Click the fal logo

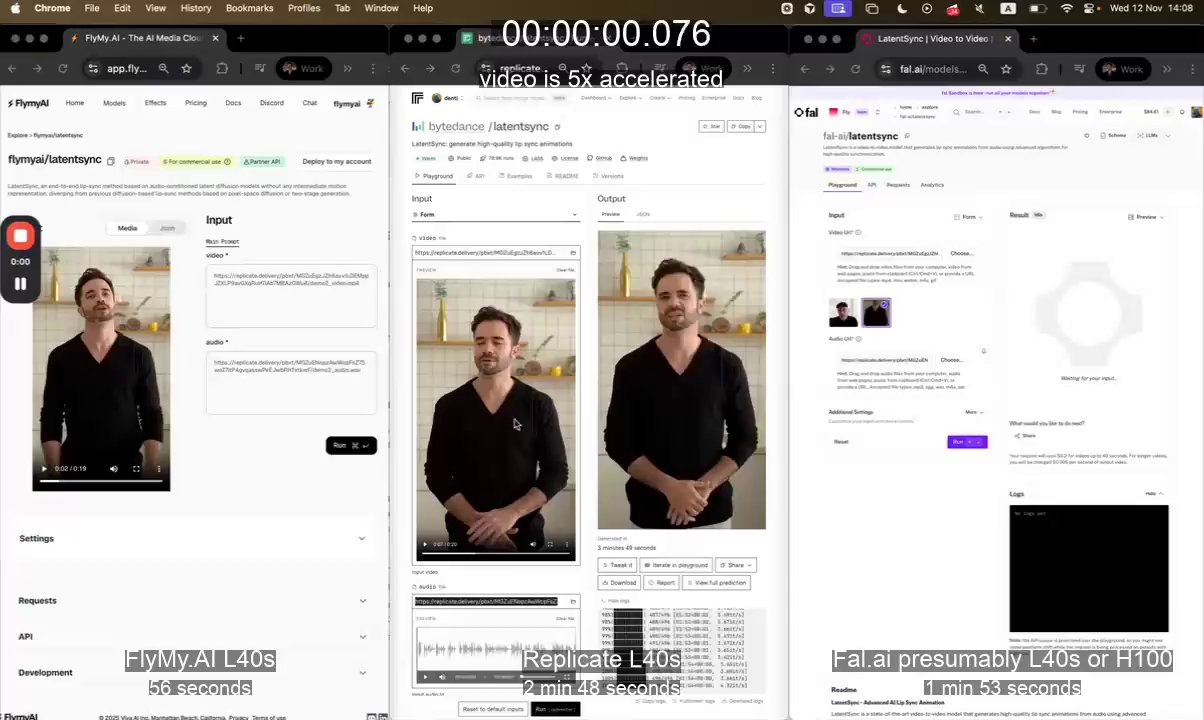click(x=806, y=112)
